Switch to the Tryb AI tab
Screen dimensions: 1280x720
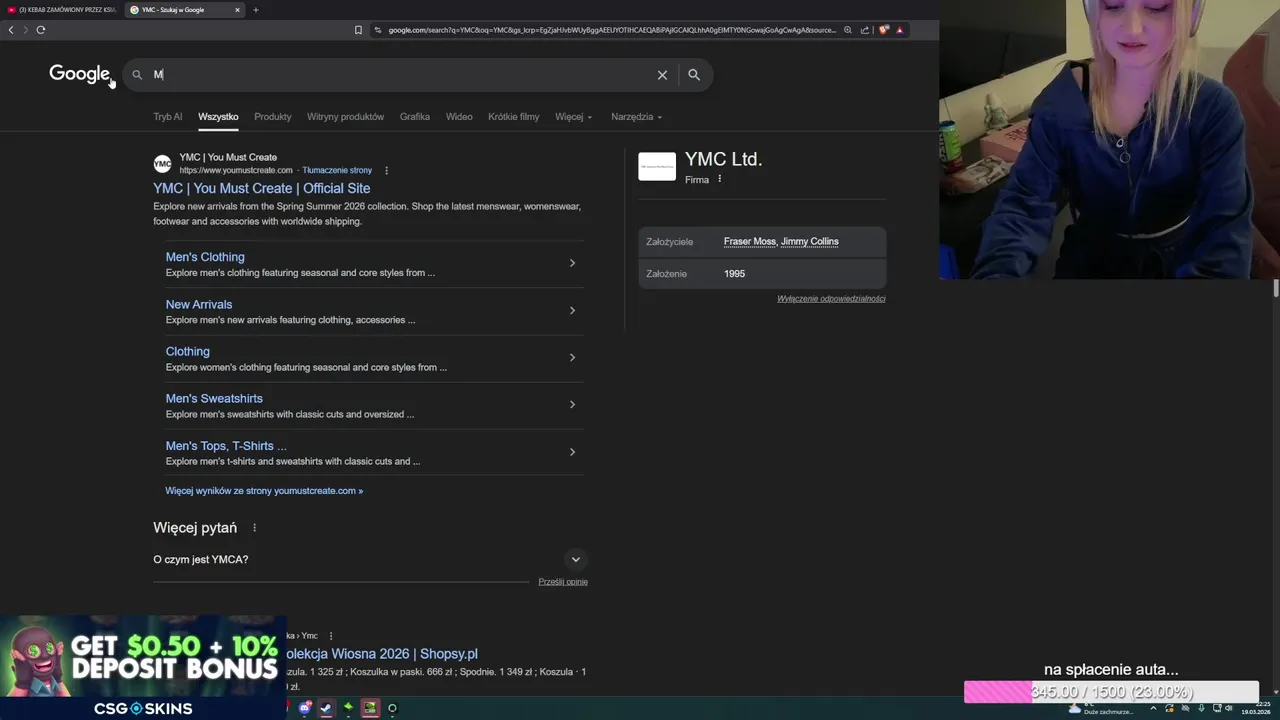(168, 117)
